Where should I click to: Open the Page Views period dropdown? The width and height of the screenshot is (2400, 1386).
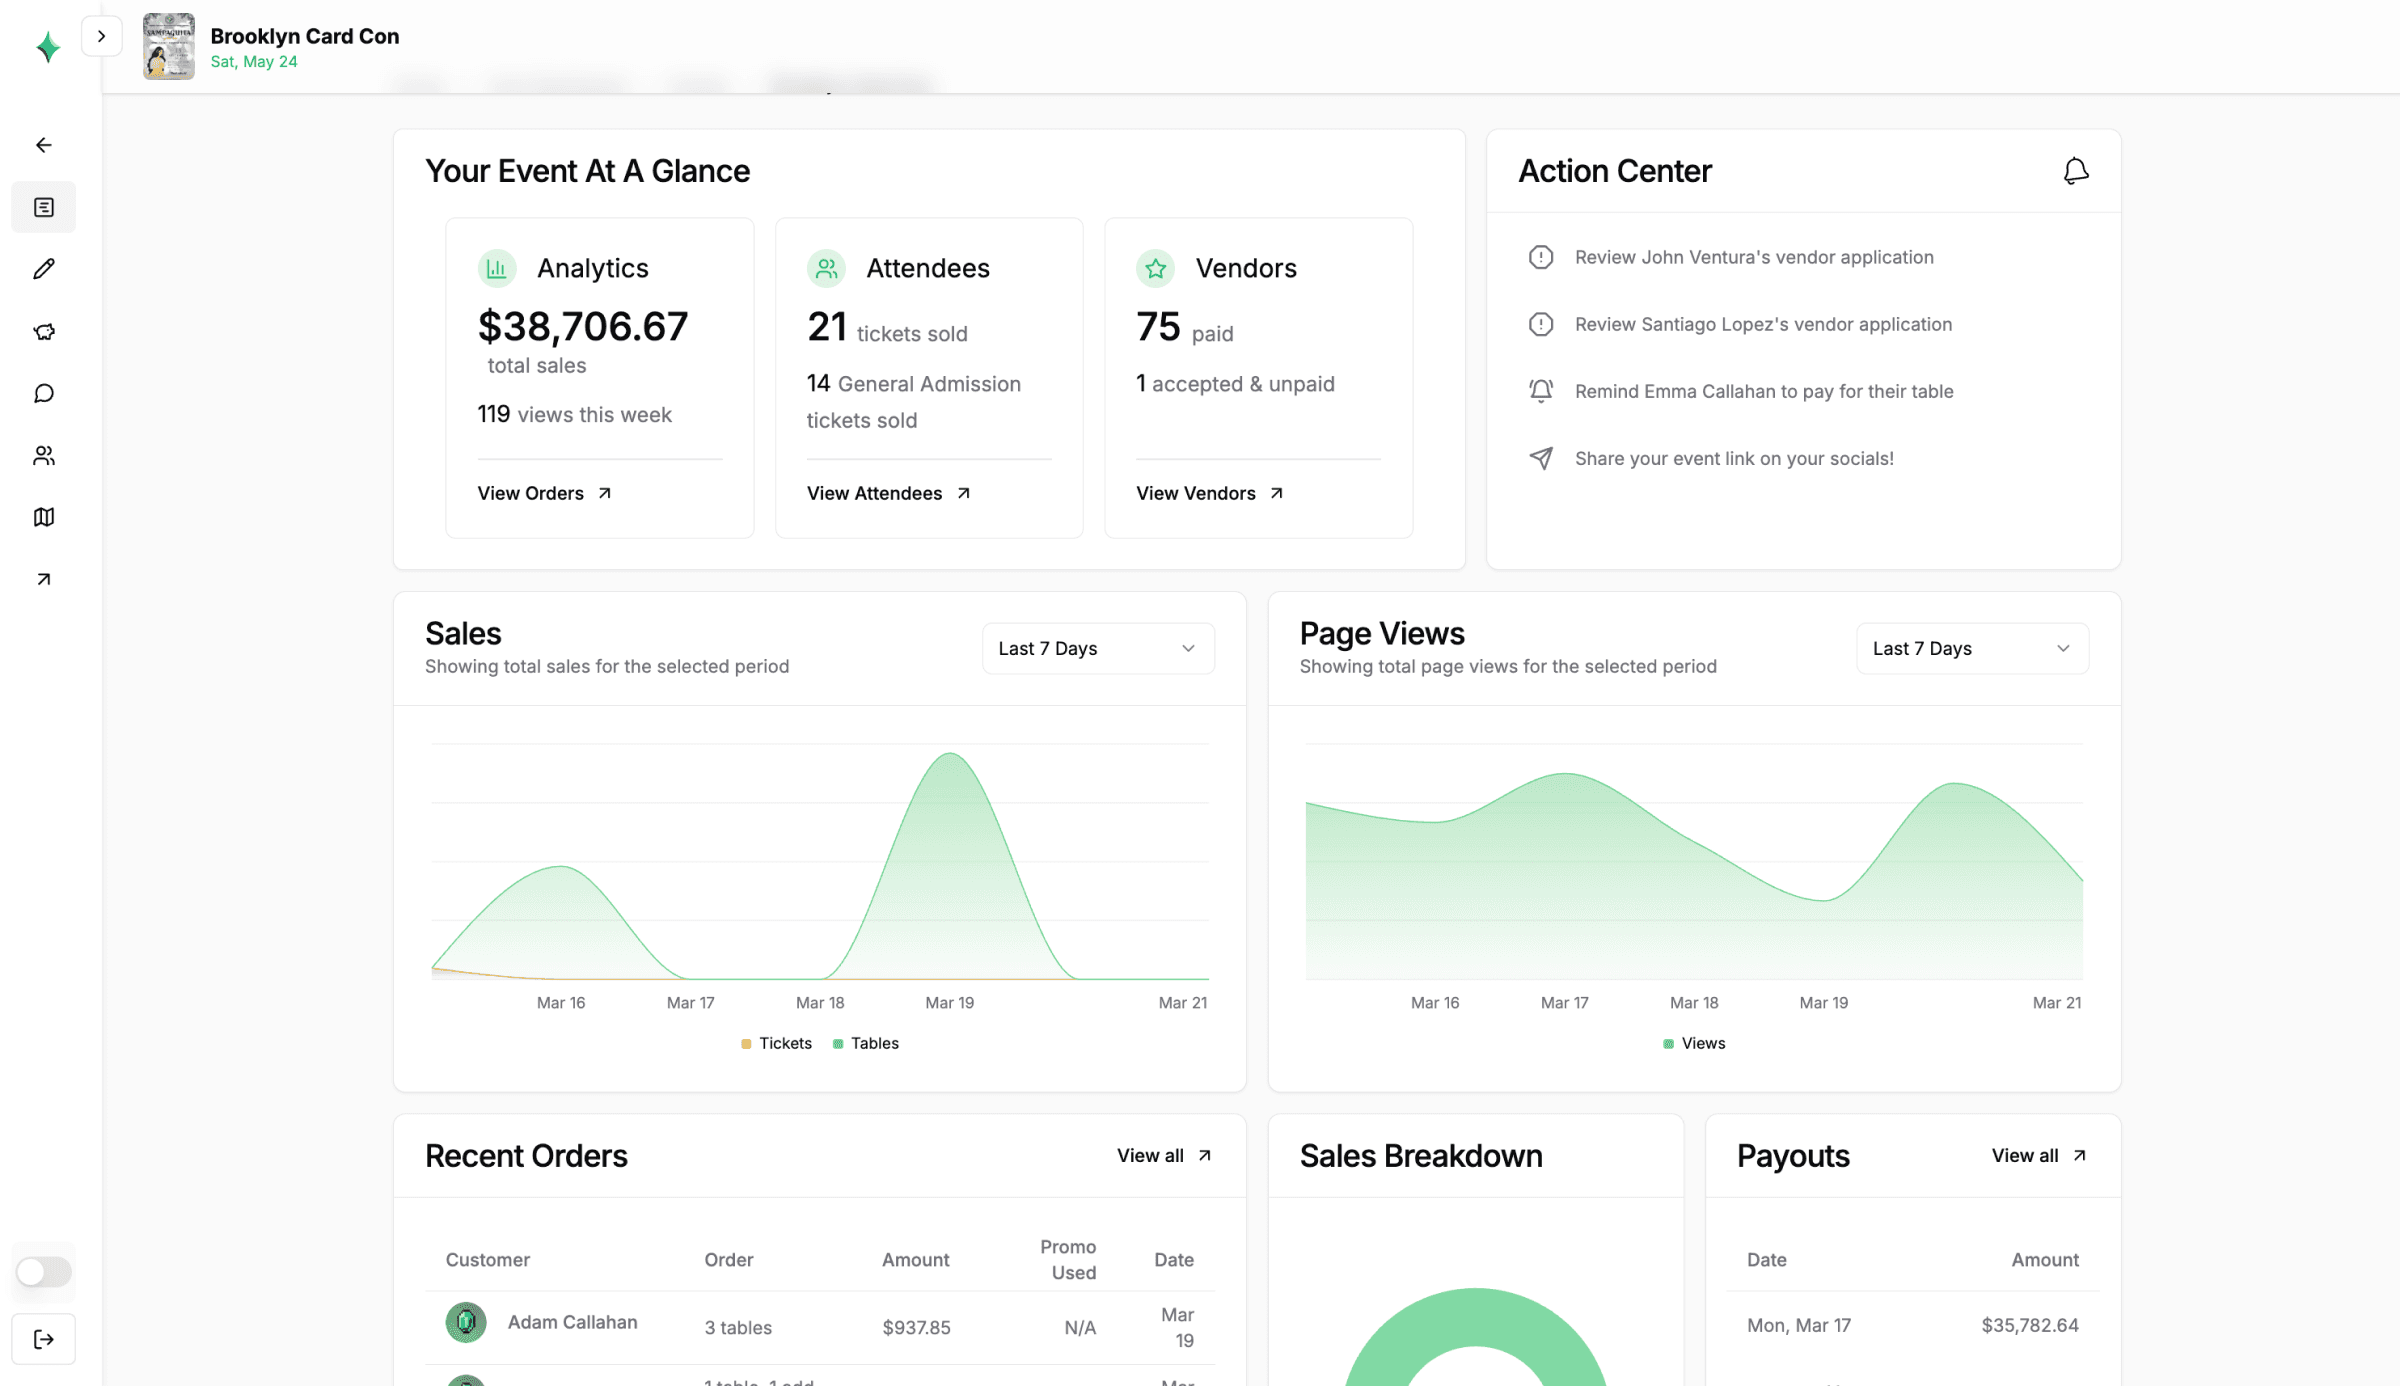click(1971, 648)
